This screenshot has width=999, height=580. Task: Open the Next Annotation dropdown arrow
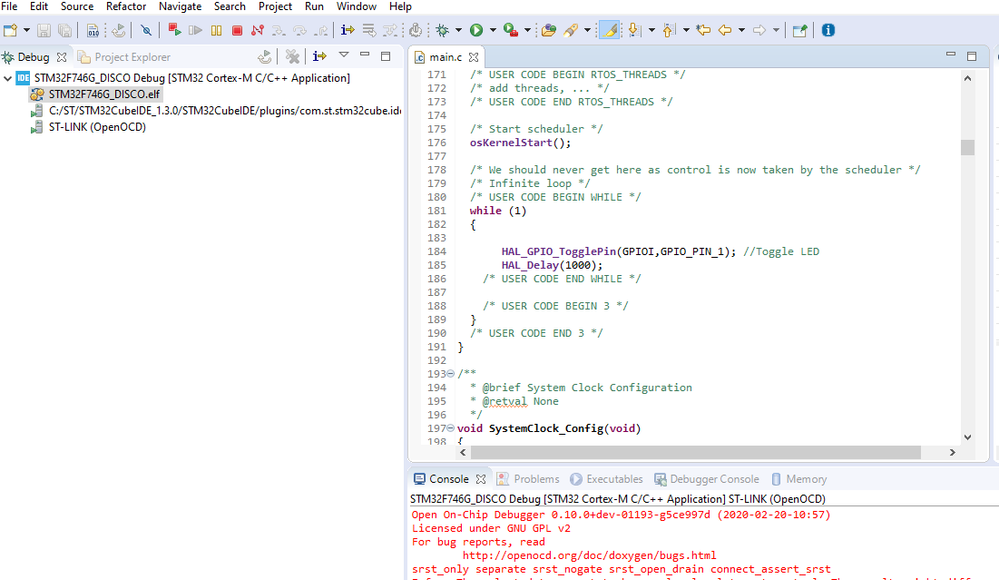tap(651, 30)
